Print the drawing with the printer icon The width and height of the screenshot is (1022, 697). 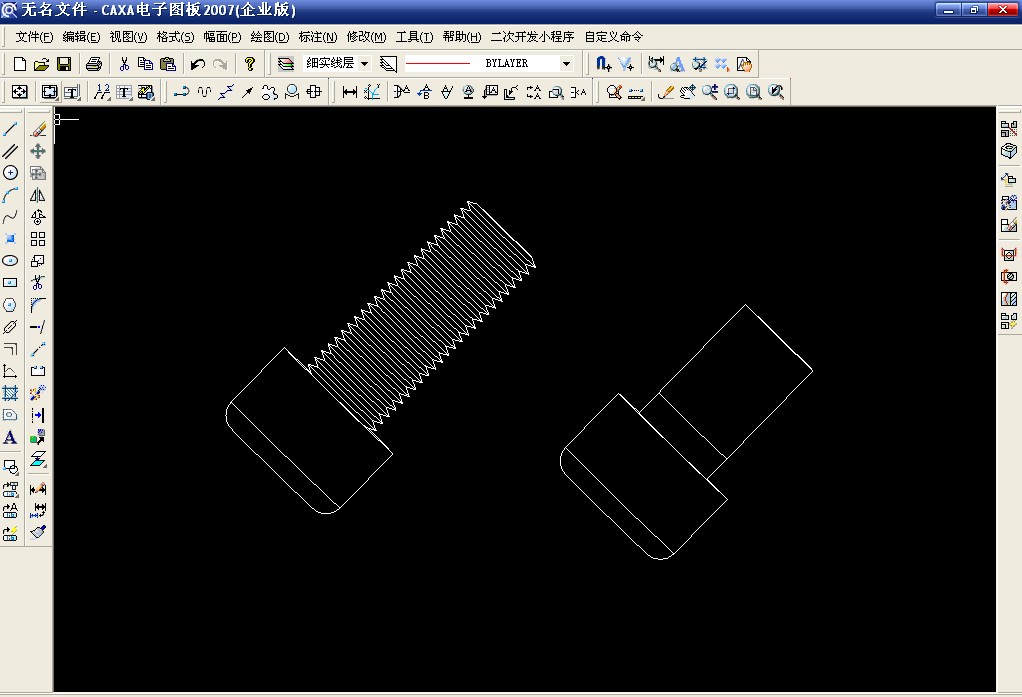tap(94, 64)
